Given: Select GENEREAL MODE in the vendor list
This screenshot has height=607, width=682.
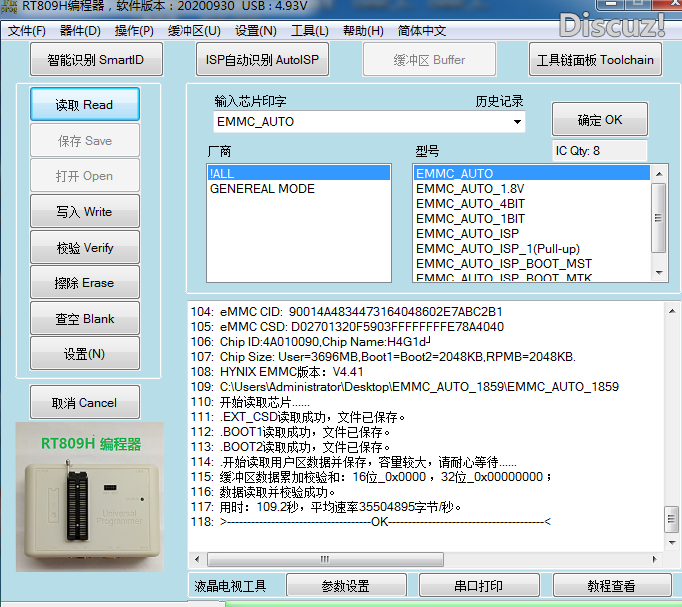Looking at the screenshot, I should (x=262, y=188).
